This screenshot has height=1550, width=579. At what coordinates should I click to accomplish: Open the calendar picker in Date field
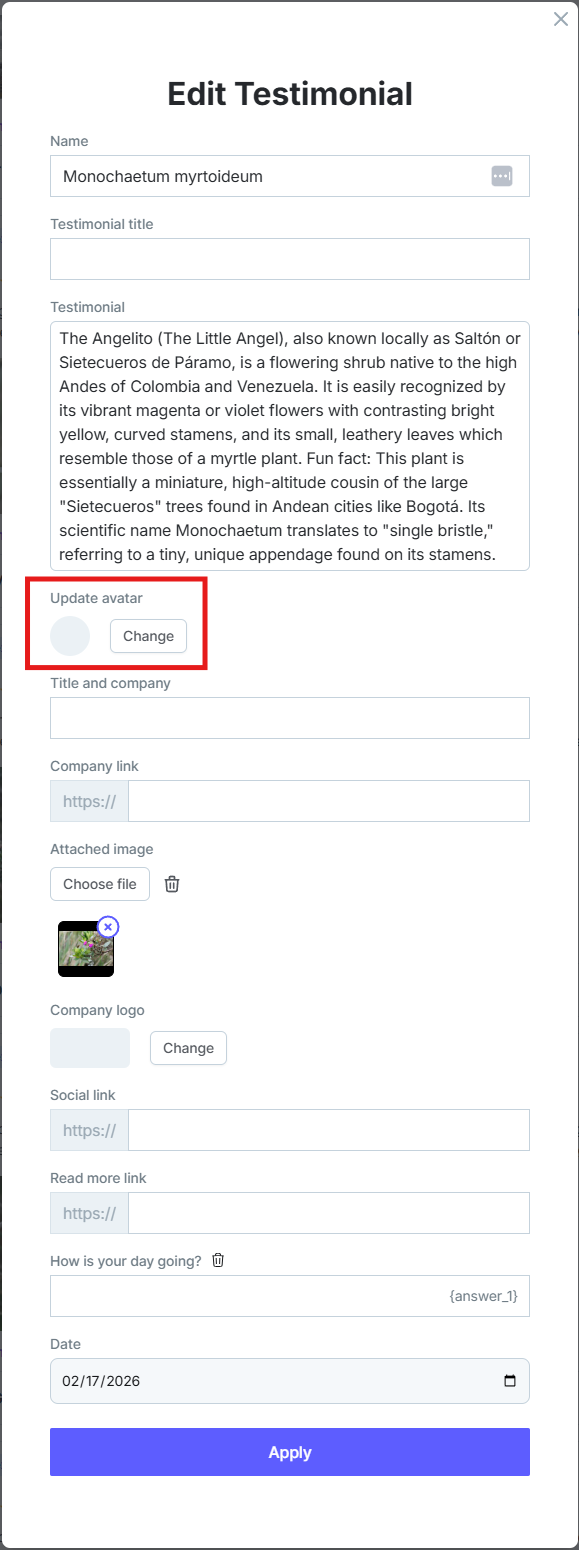510,1381
